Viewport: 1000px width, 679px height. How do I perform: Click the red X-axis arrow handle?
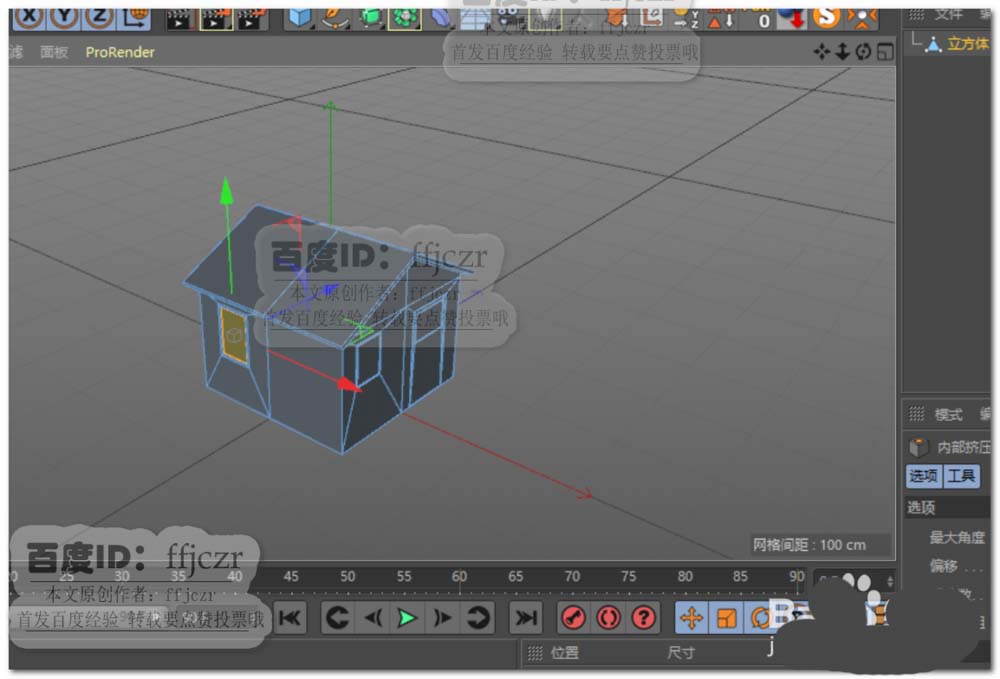tap(348, 384)
